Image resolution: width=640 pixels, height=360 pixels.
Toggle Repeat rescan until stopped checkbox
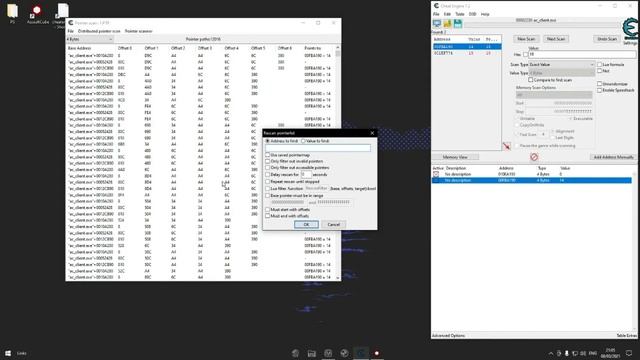coord(268,182)
